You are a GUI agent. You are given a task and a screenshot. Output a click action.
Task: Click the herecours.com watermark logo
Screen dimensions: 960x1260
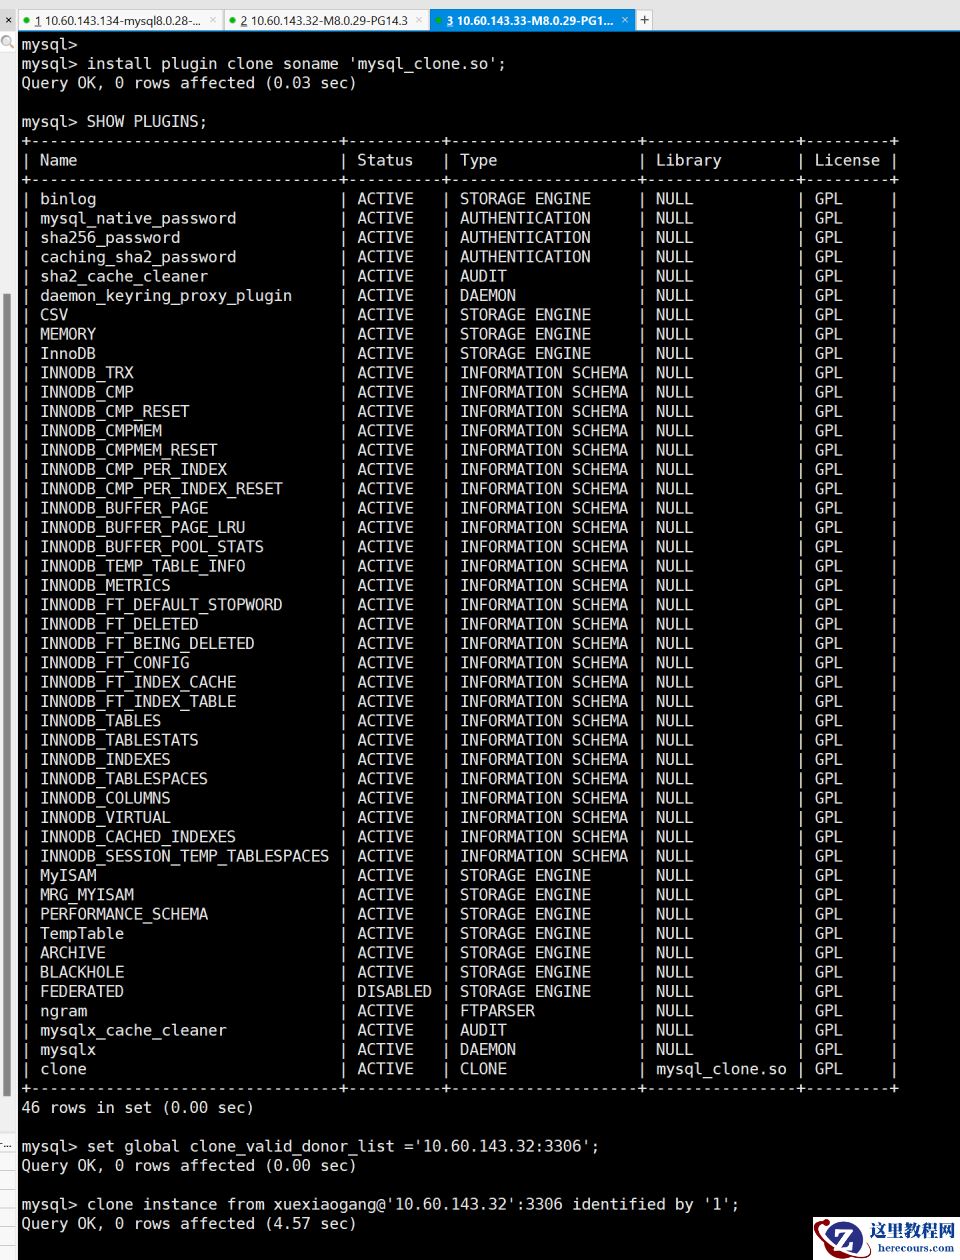(886, 1238)
